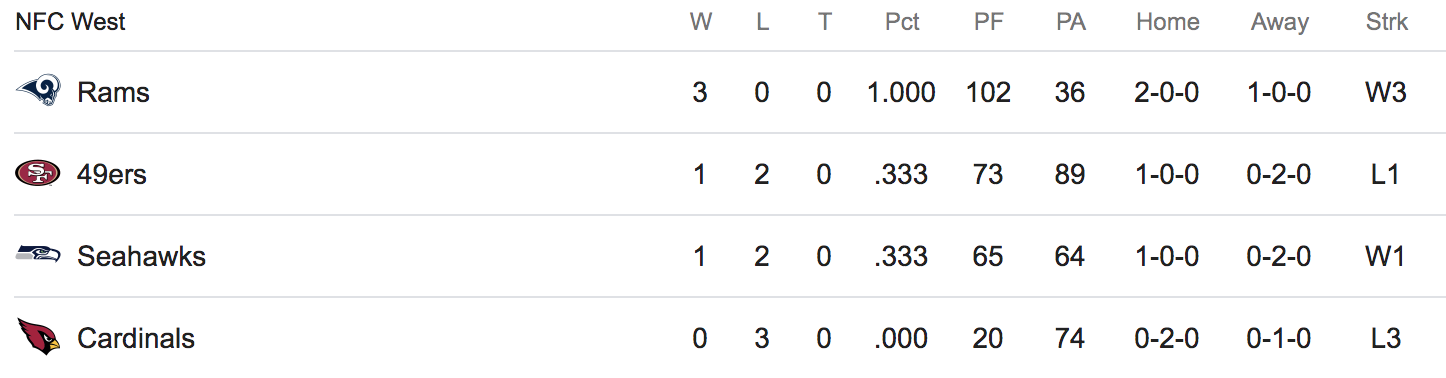The width and height of the screenshot is (1446, 378).
Task: Click the W column header
Action: pyautogui.click(x=701, y=22)
